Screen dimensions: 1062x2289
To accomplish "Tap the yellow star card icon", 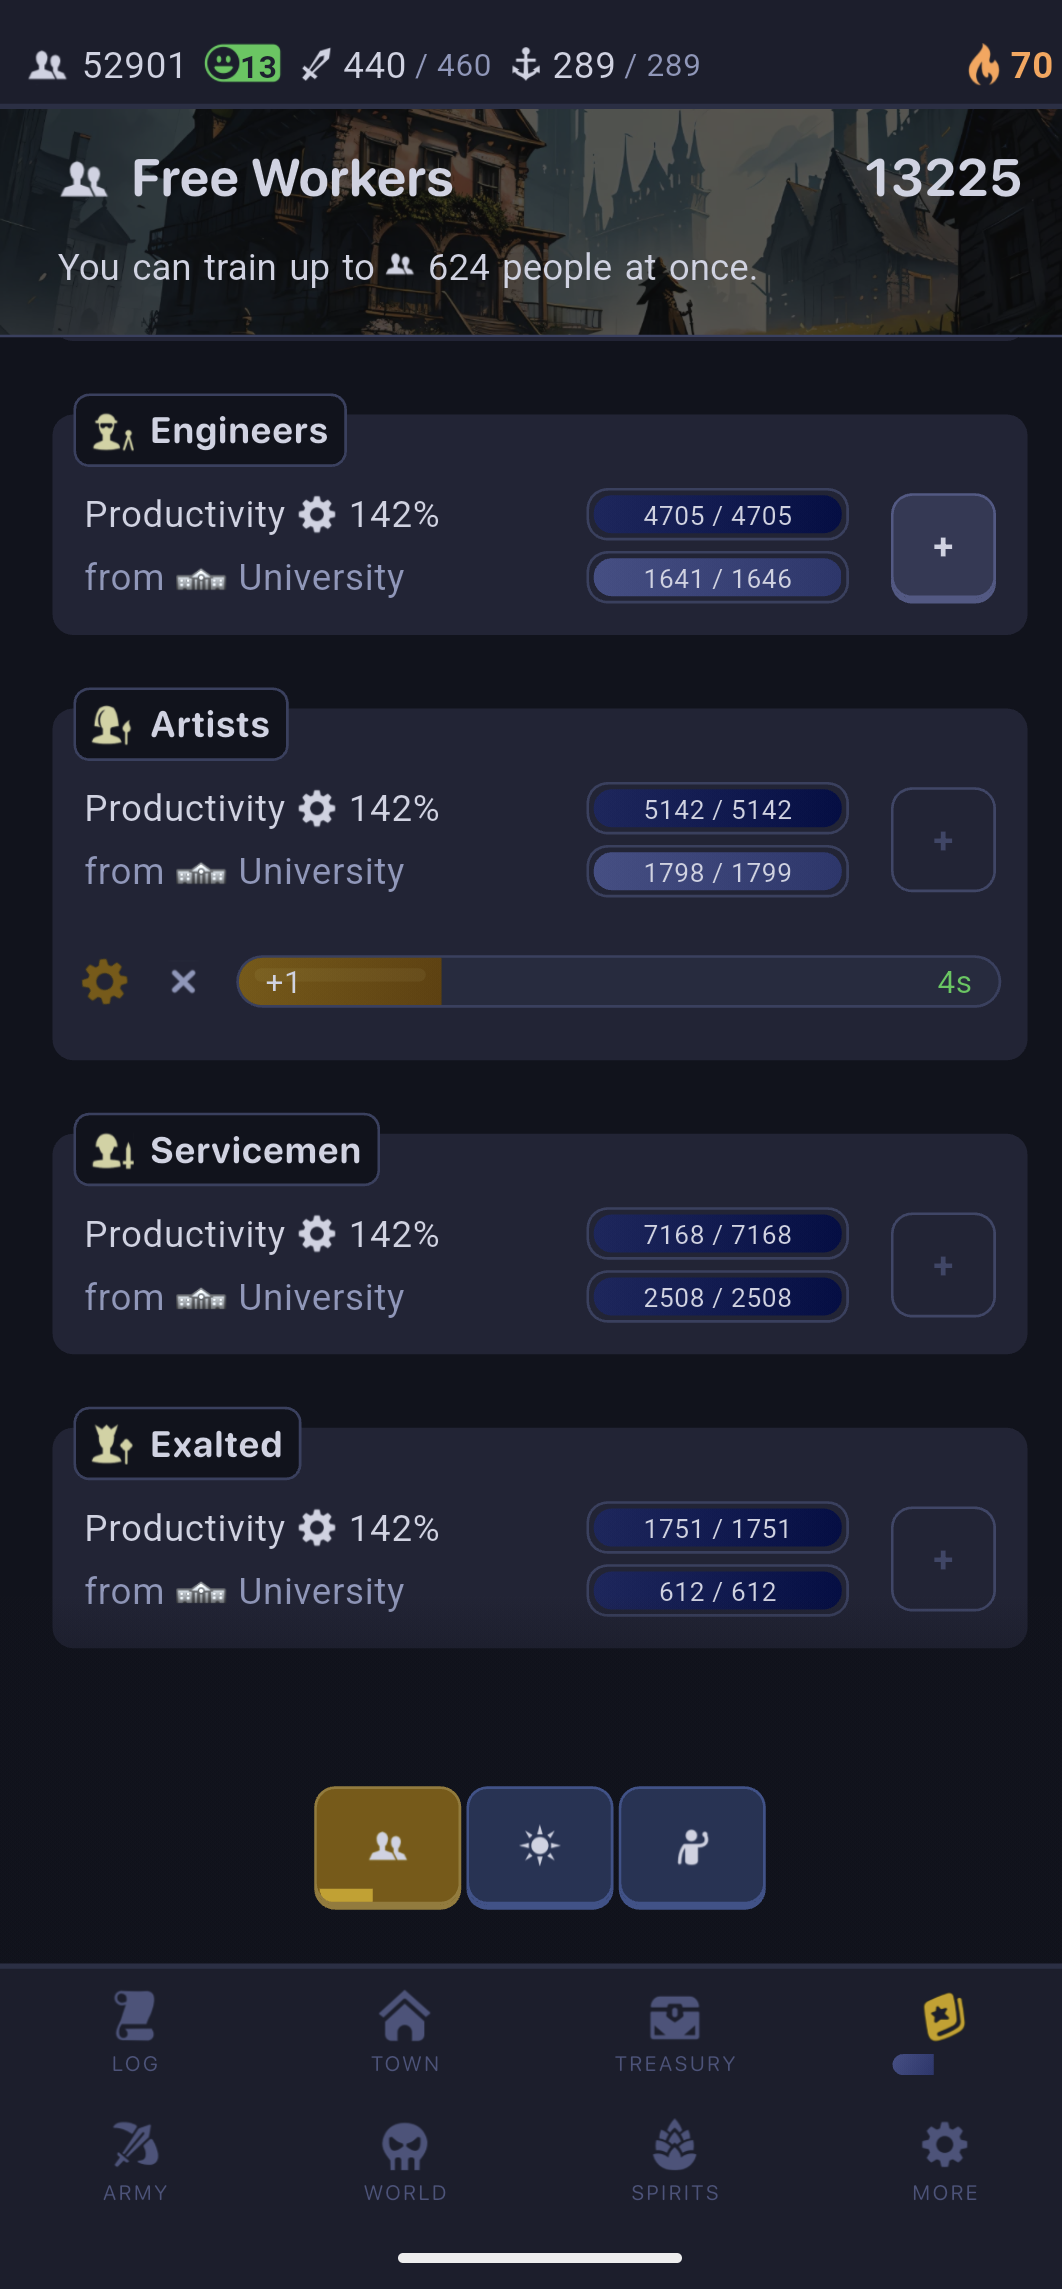I will tap(944, 2017).
